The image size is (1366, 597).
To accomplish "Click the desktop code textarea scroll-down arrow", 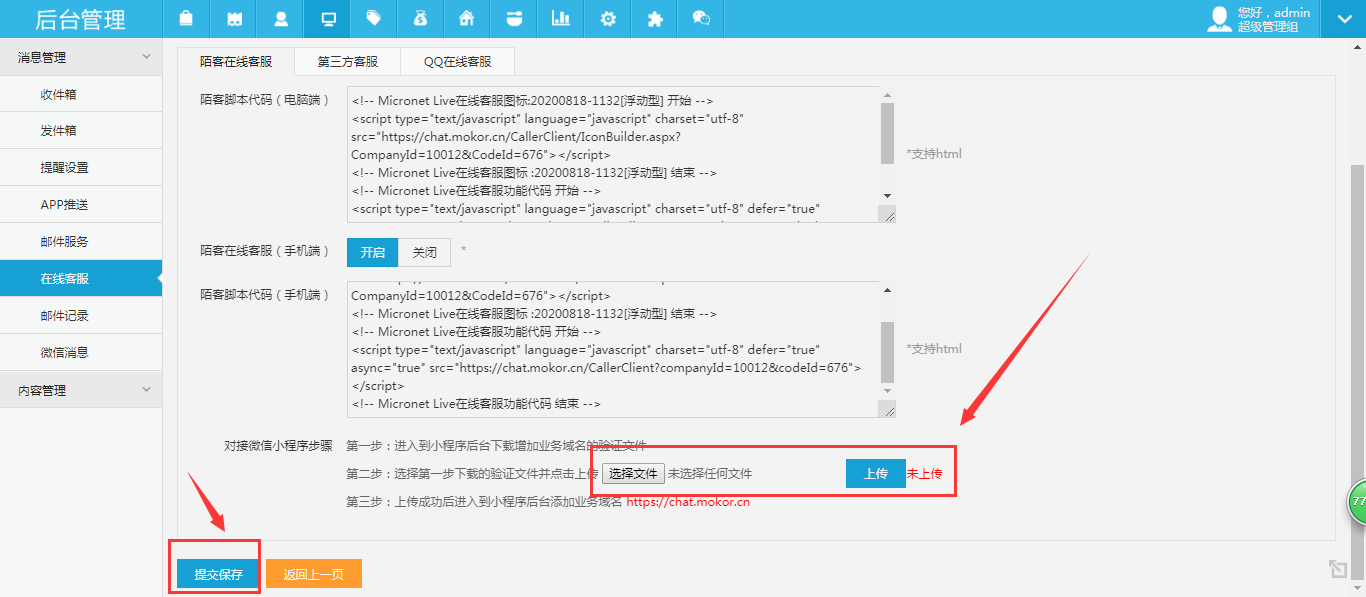I will 887,196.
